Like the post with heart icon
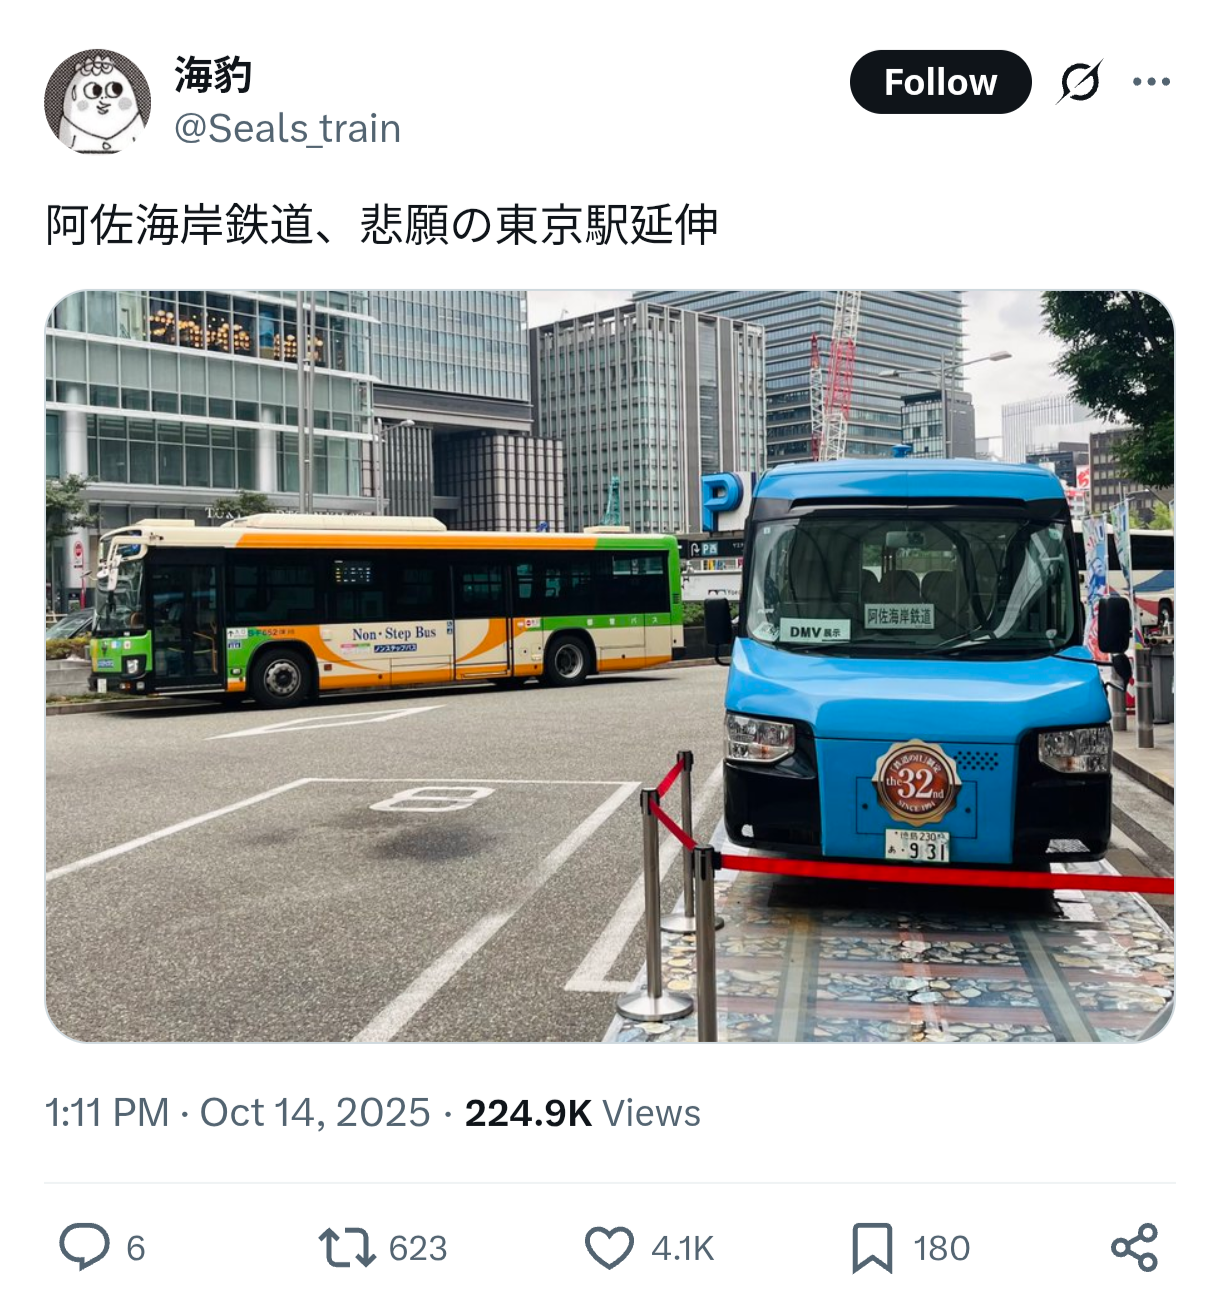The height and width of the screenshot is (1304, 1220). click(609, 1248)
